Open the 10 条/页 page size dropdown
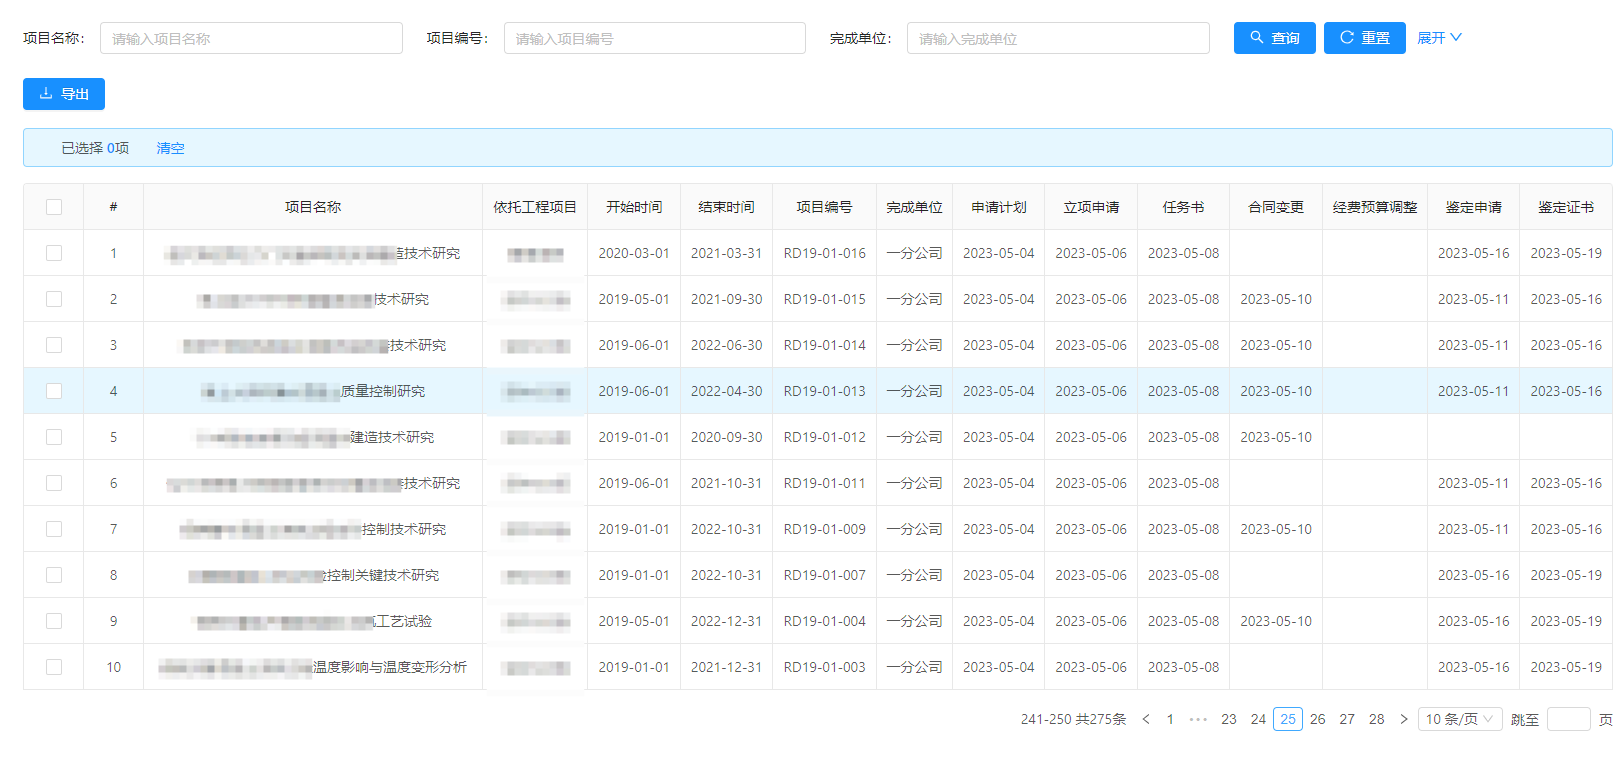 click(1459, 719)
